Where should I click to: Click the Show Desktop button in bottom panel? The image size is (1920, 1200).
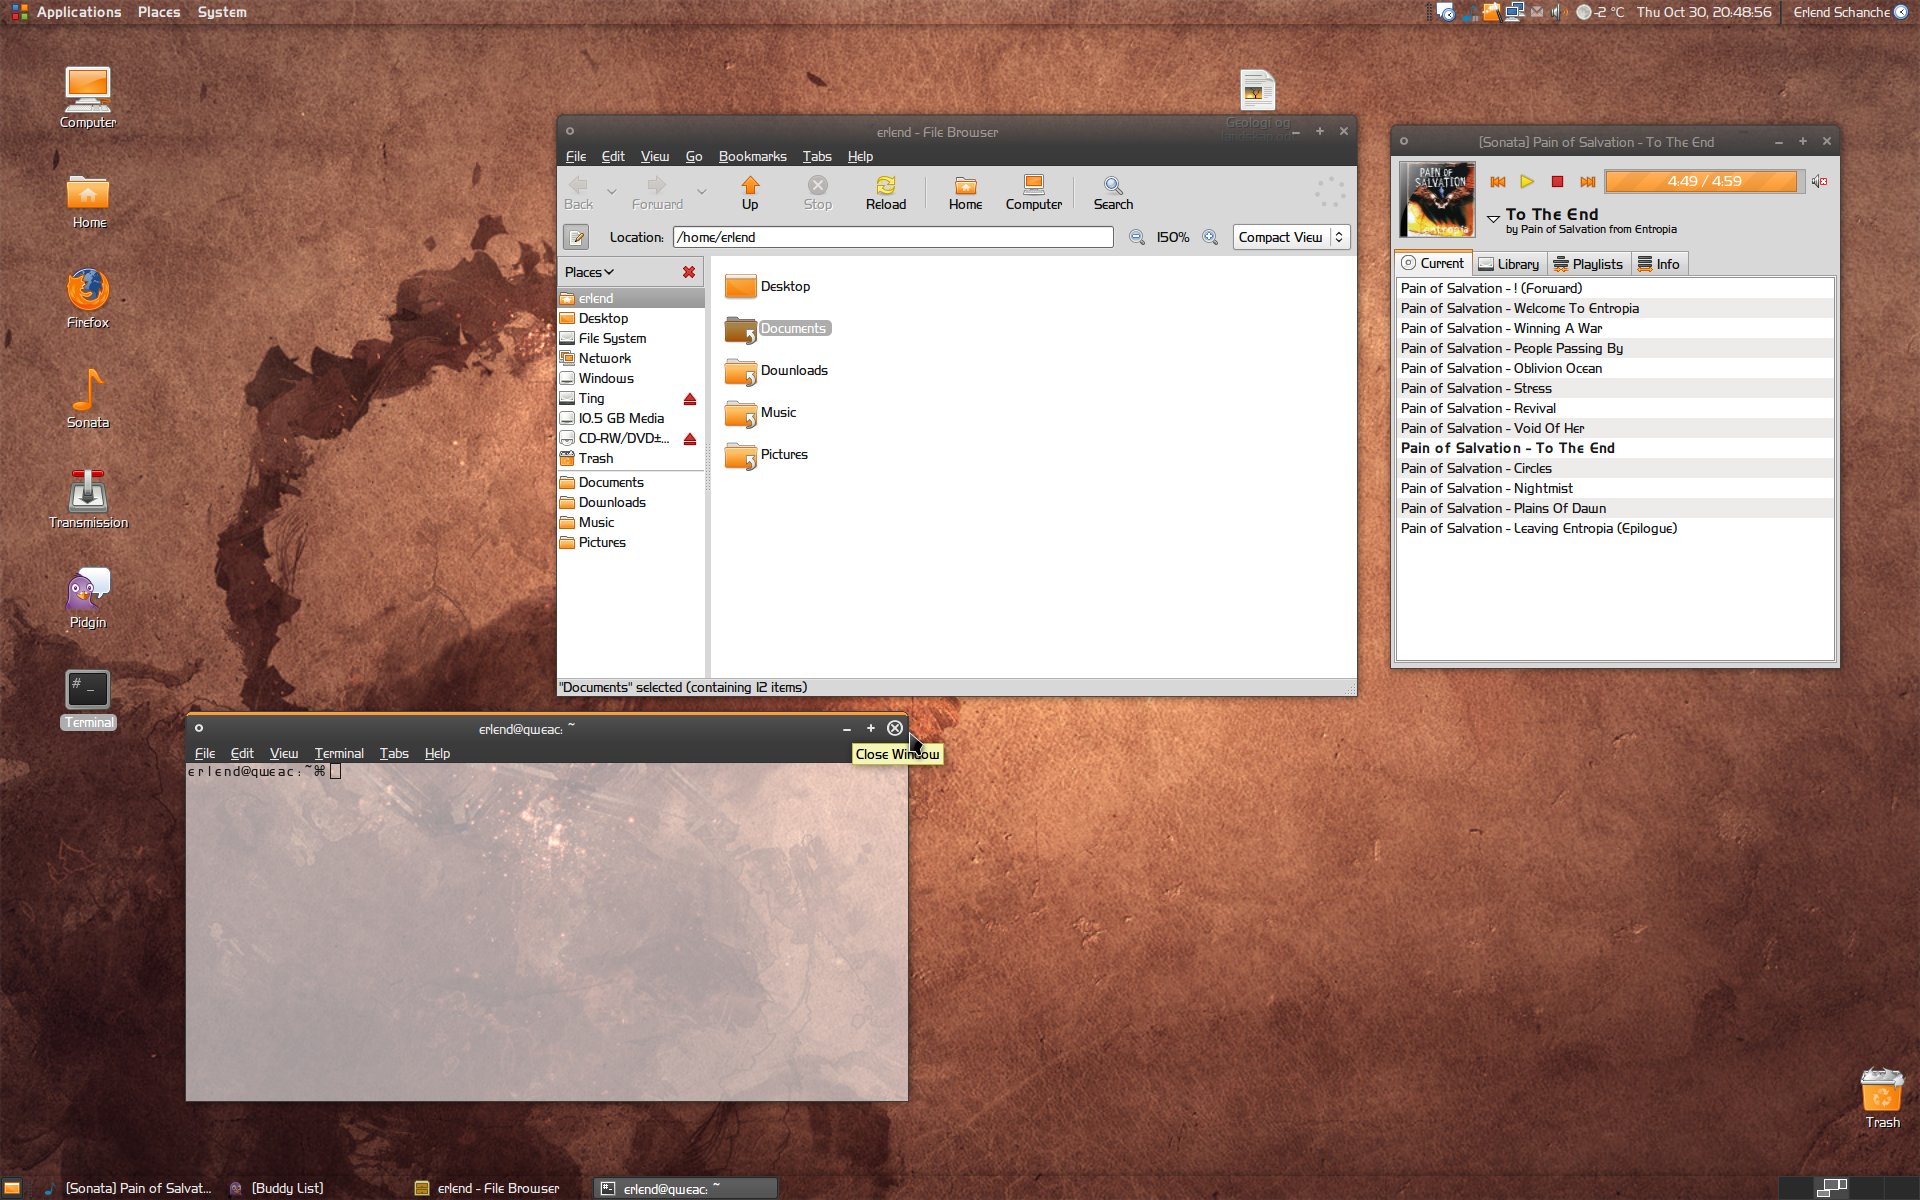[12, 1188]
